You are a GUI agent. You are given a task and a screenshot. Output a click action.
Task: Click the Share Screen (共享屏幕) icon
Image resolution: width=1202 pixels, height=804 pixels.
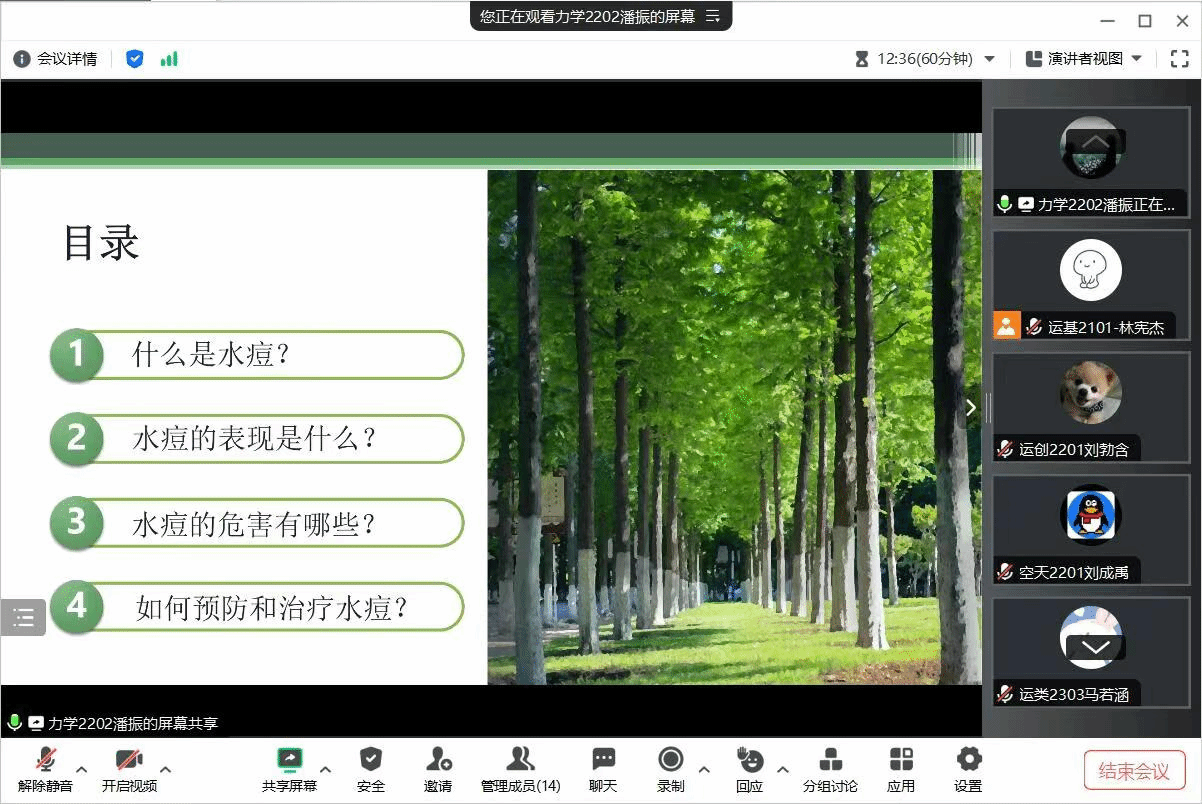[289, 760]
